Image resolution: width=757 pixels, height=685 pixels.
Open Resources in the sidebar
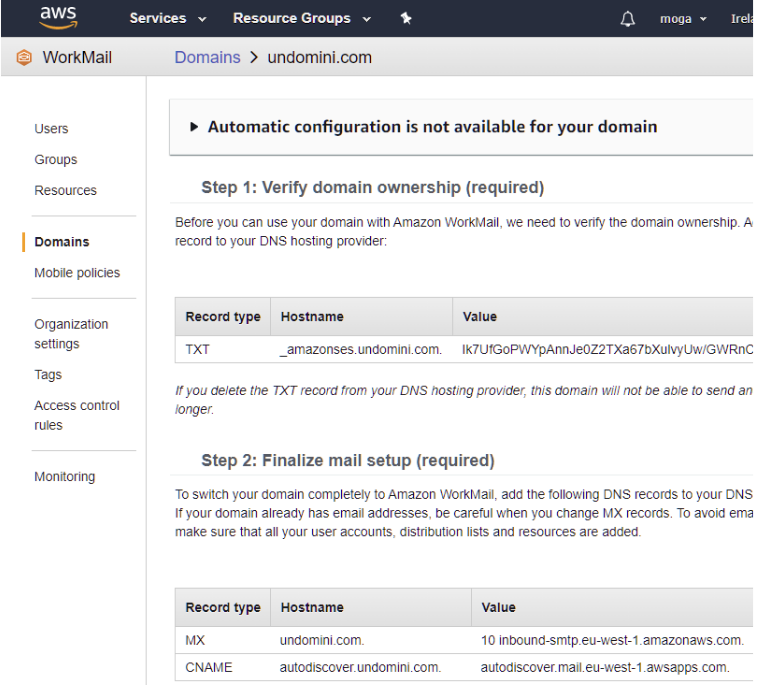coord(65,191)
